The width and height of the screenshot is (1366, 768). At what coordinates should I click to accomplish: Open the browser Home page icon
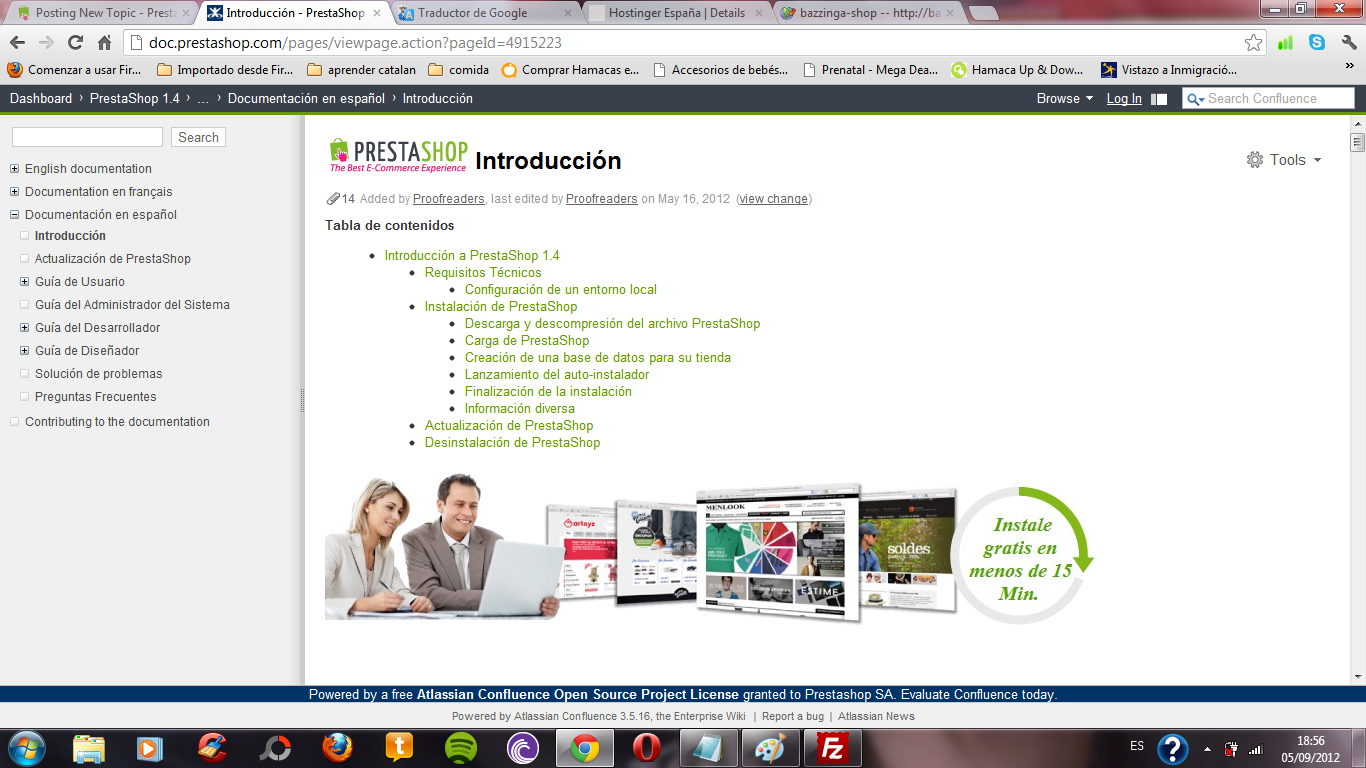coord(104,43)
